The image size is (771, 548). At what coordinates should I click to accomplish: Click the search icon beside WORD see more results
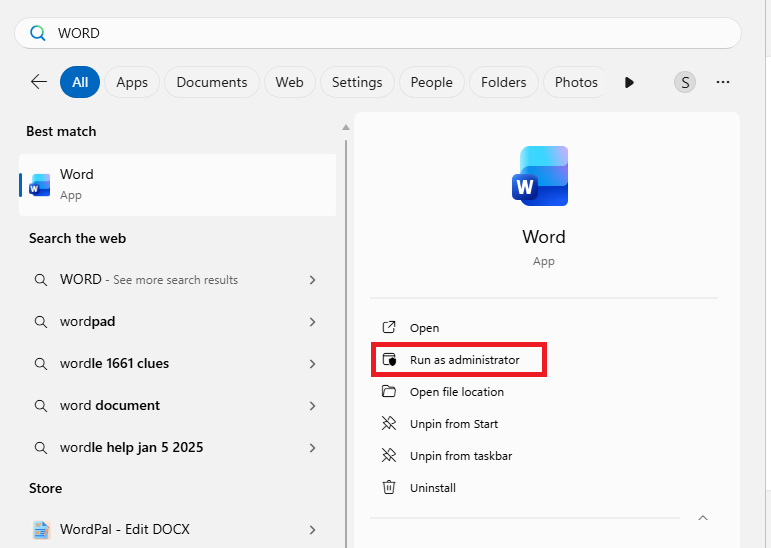click(x=41, y=280)
